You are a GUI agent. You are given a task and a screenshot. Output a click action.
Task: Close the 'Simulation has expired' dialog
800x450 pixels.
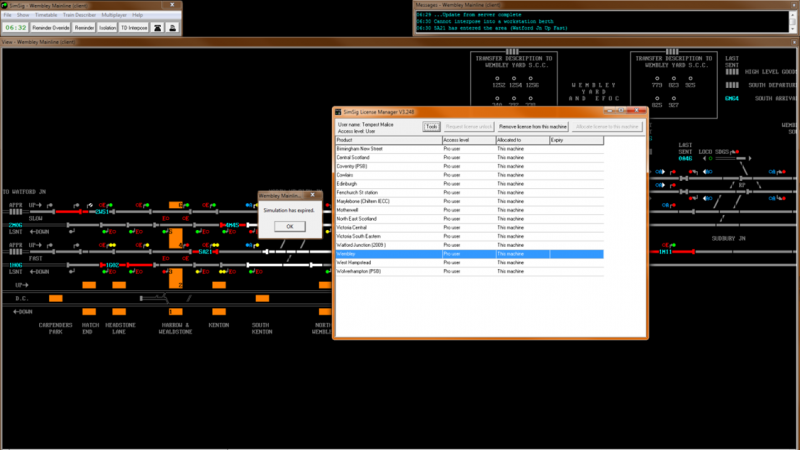(313, 195)
